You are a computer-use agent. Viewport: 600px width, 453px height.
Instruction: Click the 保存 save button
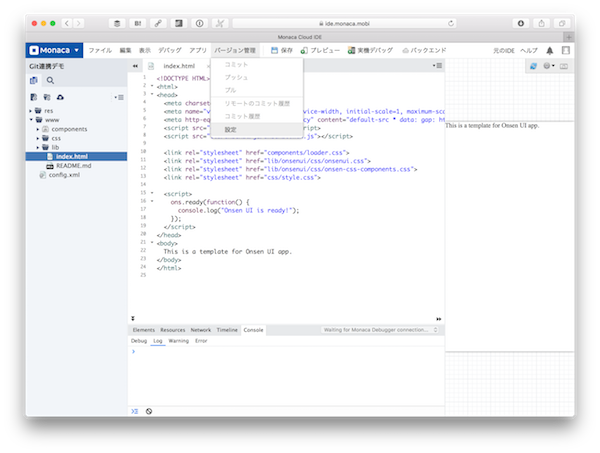point(282,50)
